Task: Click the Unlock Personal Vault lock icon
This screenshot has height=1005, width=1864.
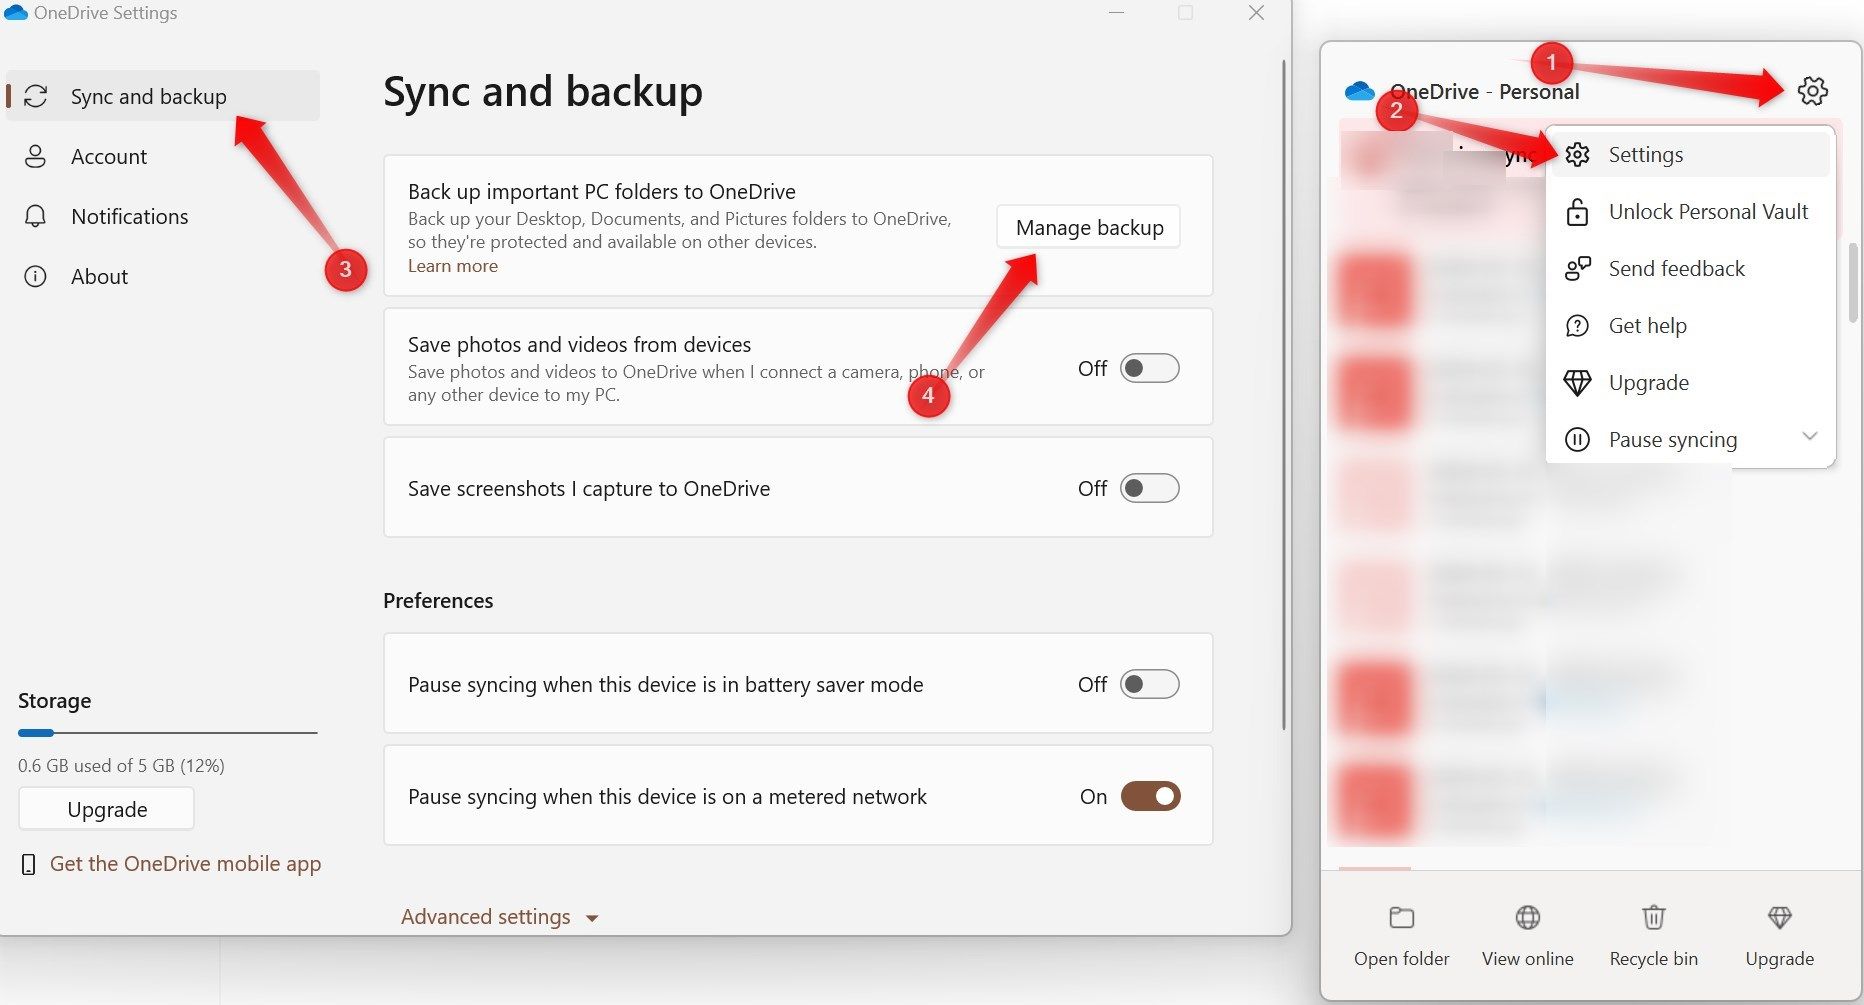Action: (x=1577, y=212)
